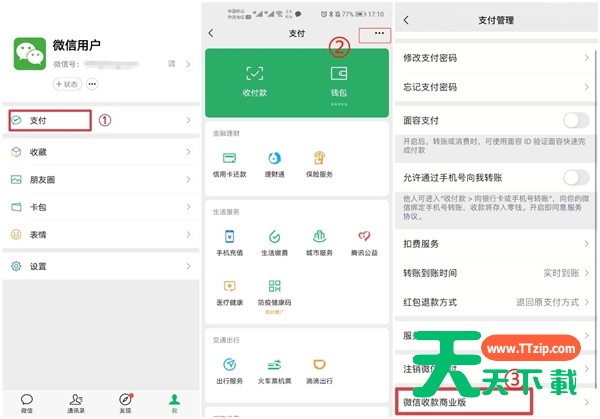Image resolution: width=600 pixels, height=419 pixels.
Task: Open 手机充值 service
Action: pos(230,243)
